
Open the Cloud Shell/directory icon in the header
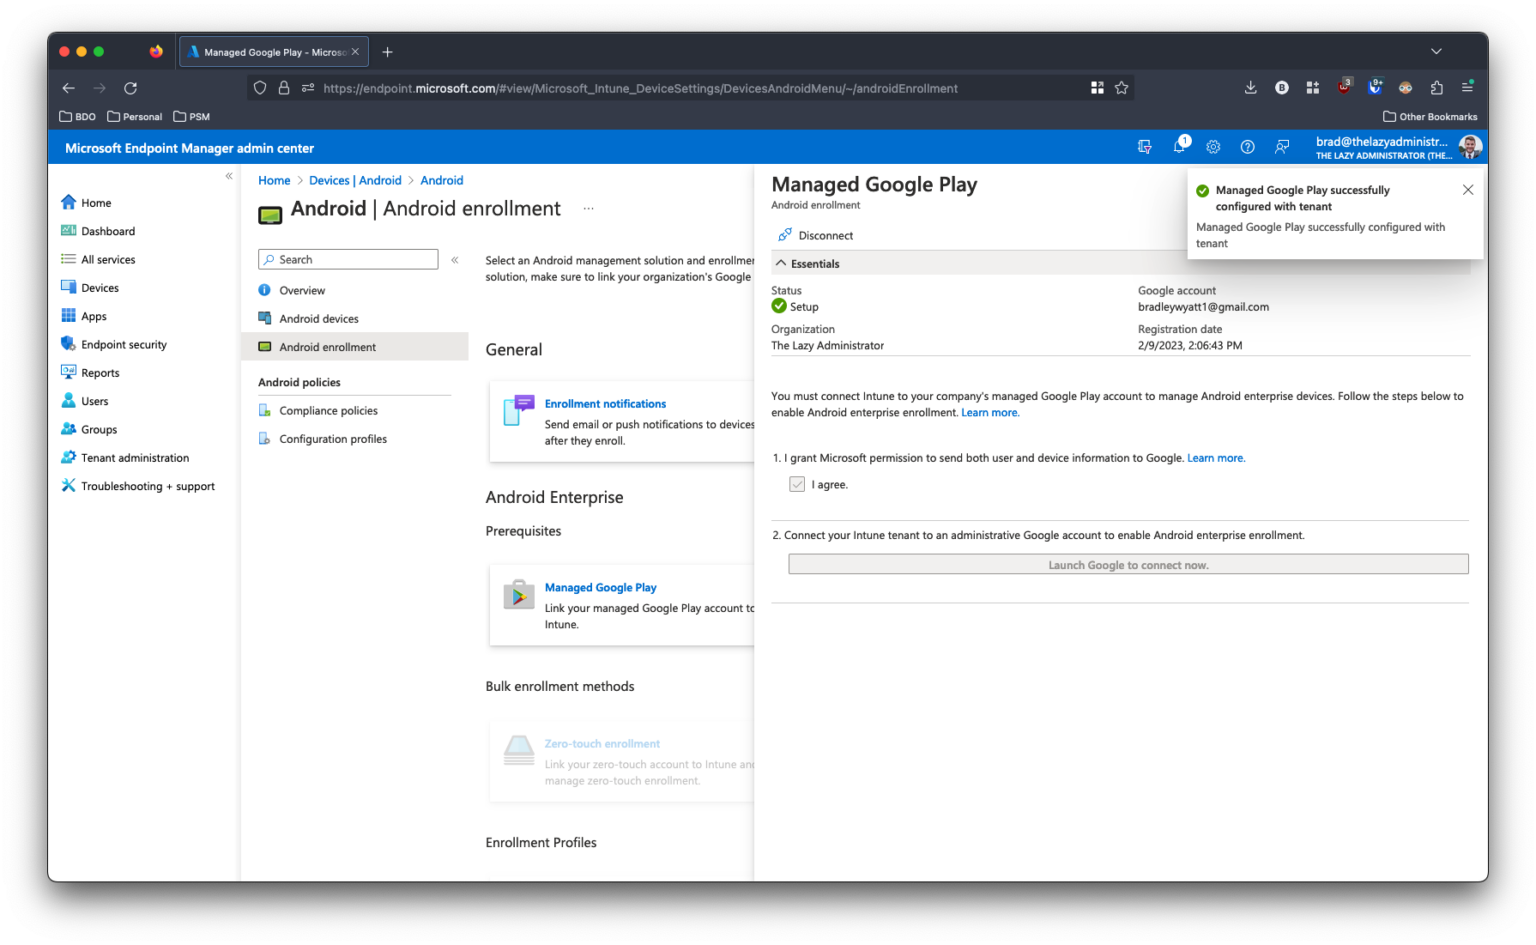pos(1145,147)
